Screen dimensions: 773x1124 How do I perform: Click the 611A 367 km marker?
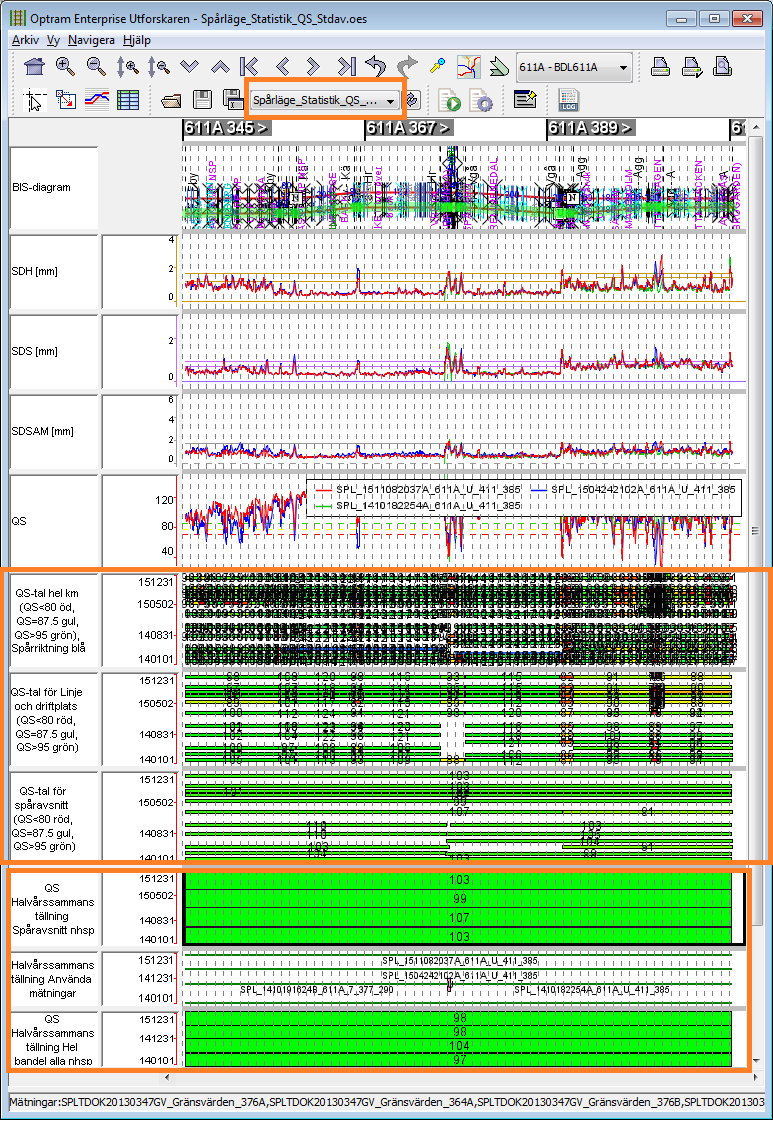[x=408, y=128]
